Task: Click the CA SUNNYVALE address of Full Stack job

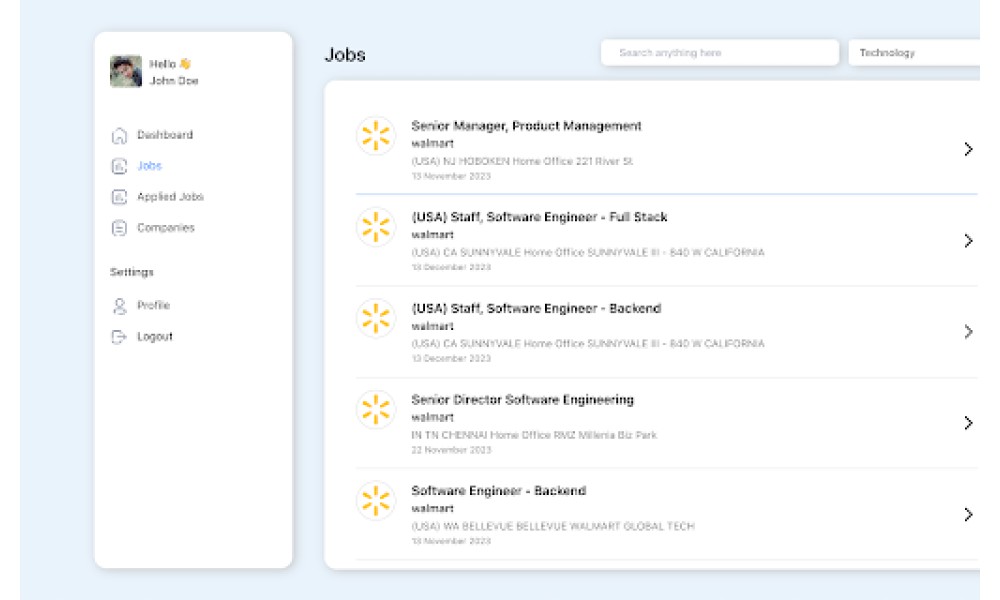Action: [587, 252]
